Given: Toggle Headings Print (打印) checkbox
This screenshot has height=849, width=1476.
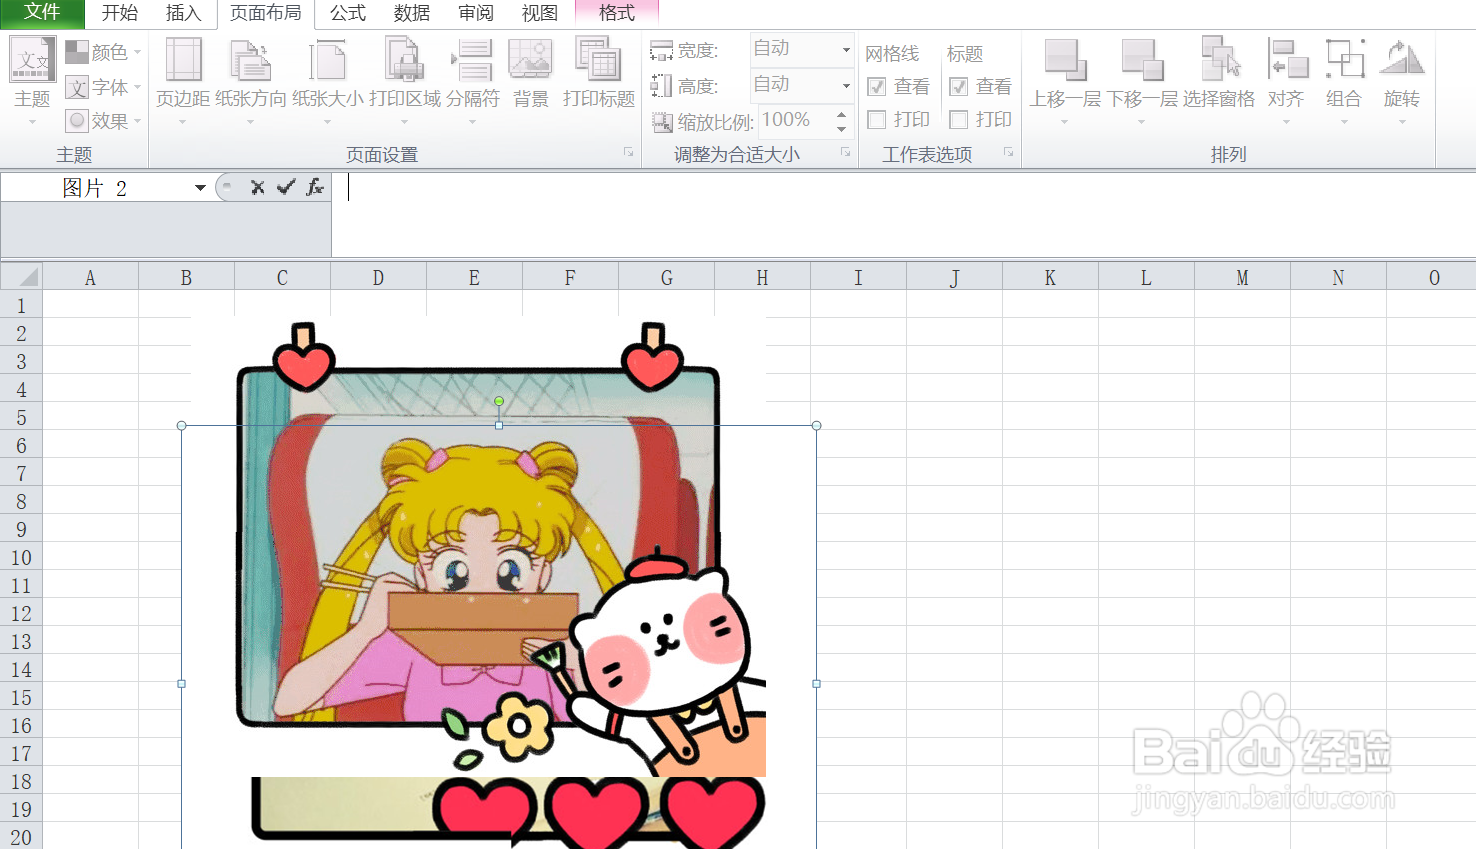Looking at the screenshot, I should (958, 120).
